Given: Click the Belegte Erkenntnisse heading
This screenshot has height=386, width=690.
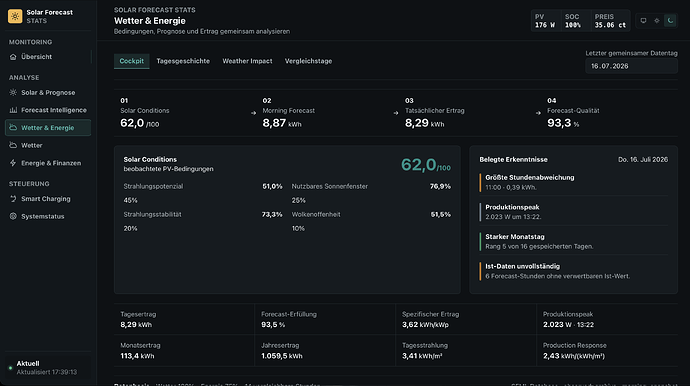Looking at the screenshot, I should point(513,159).
